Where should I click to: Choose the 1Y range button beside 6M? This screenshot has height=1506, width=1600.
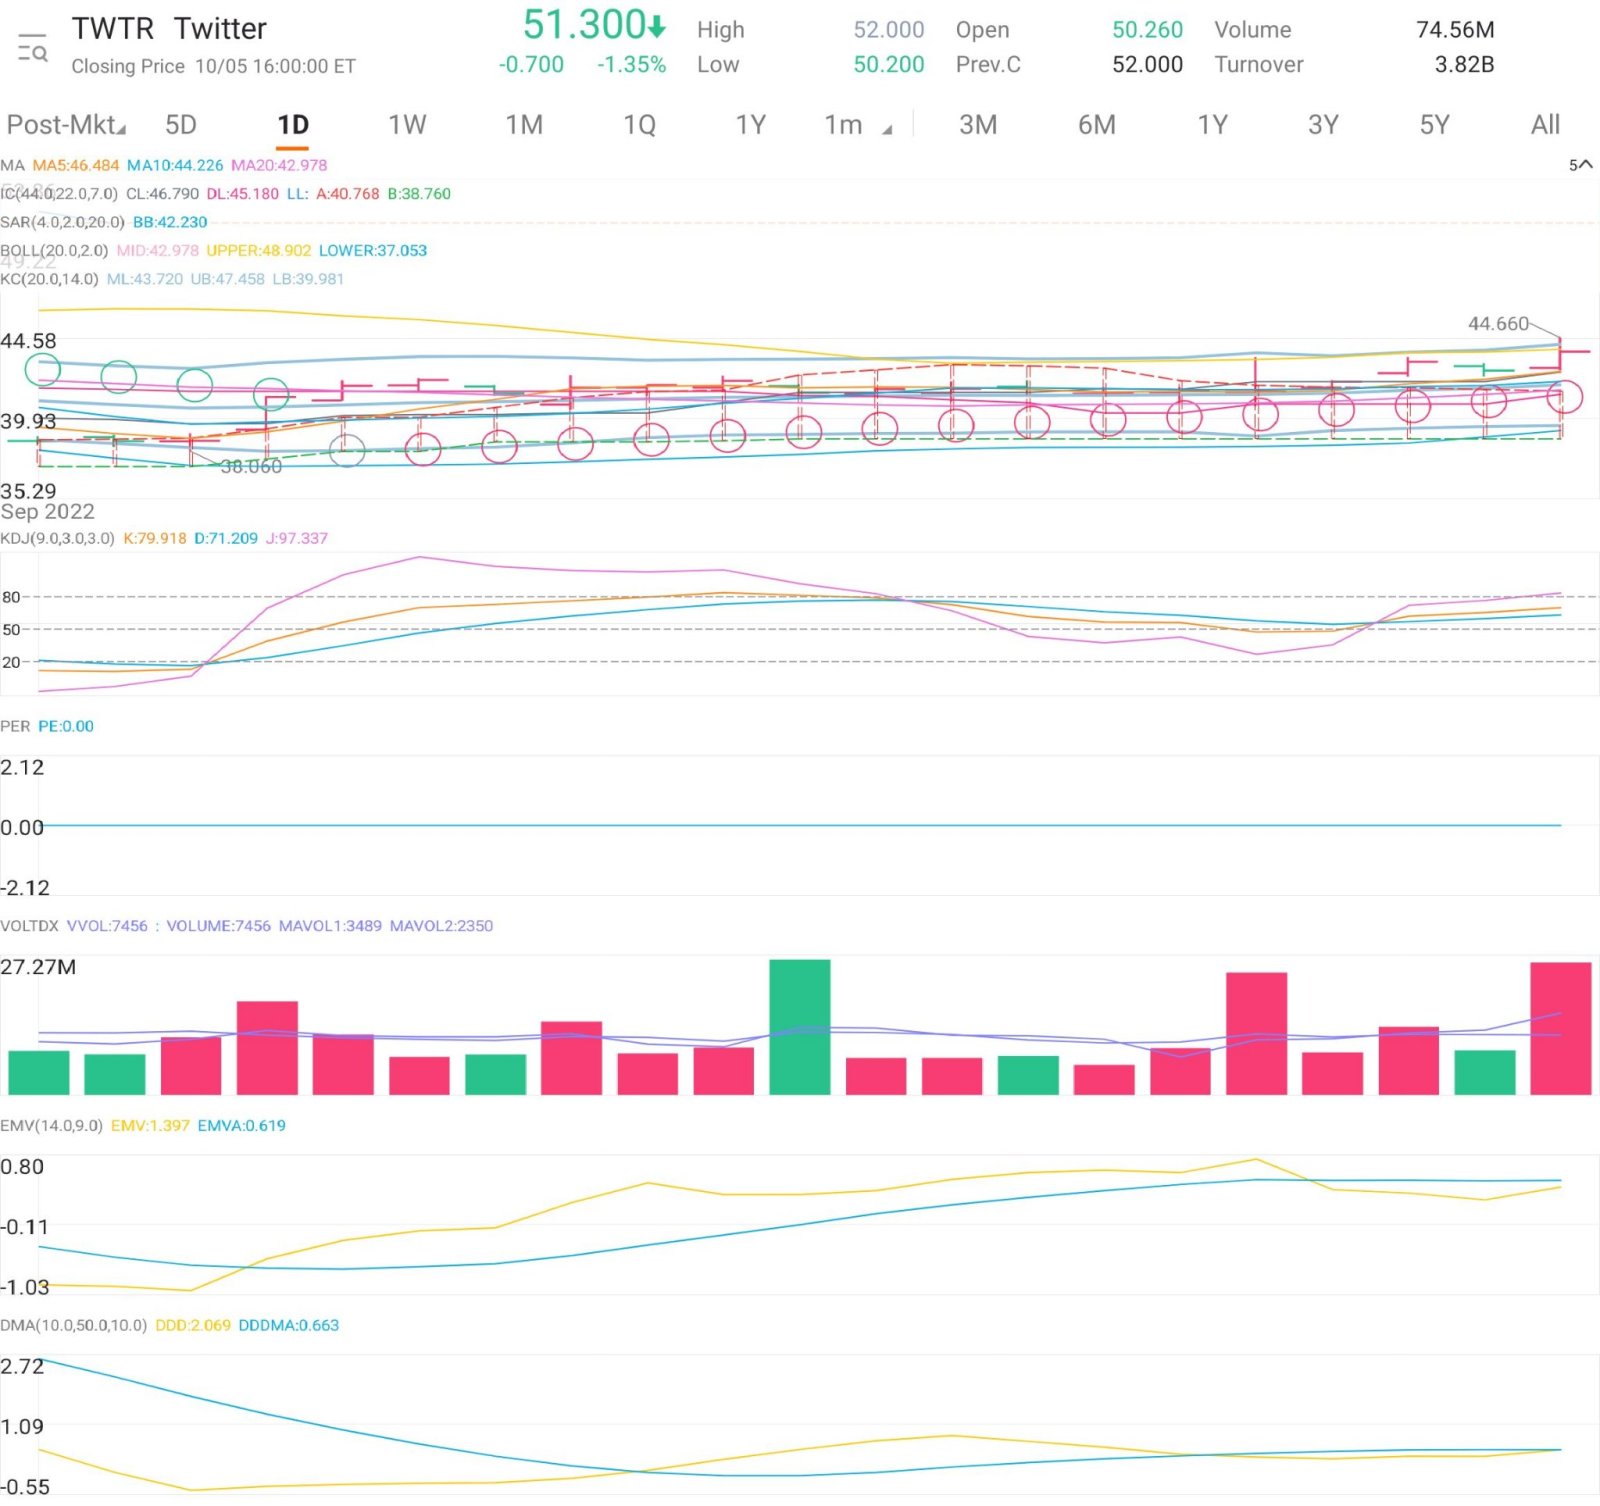click(1212, 125)
